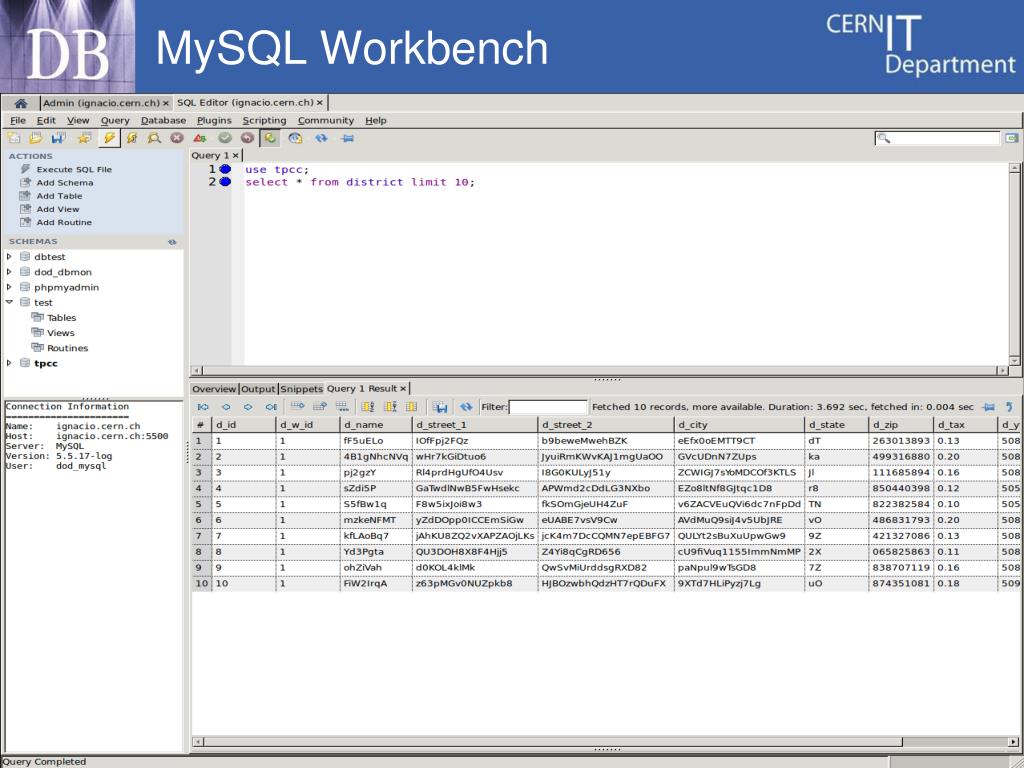The height and width of the screenshot is (768, 1024).
Task: Export the result set to a file
Action: click(441, 407)
